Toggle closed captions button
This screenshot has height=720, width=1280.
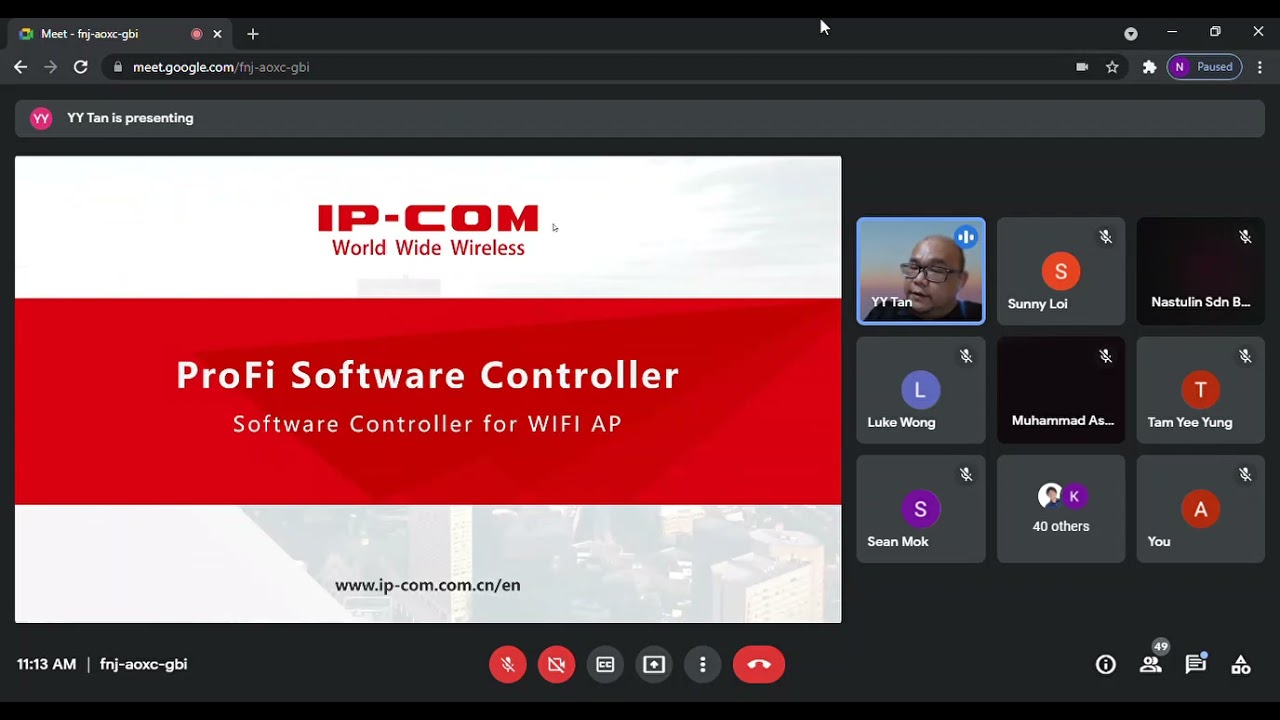tap(605, 664)
